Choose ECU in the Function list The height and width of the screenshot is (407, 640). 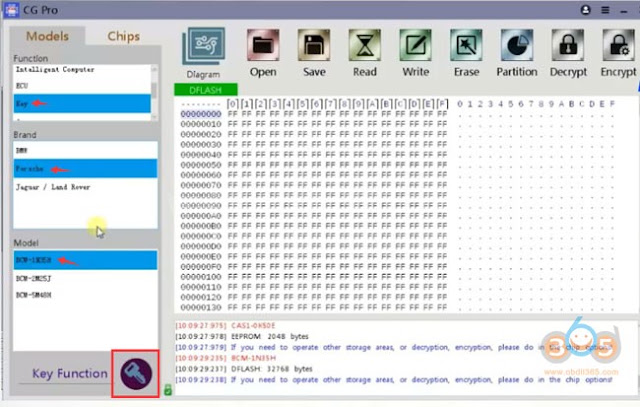pyautogui.click(x=82, y=86)
